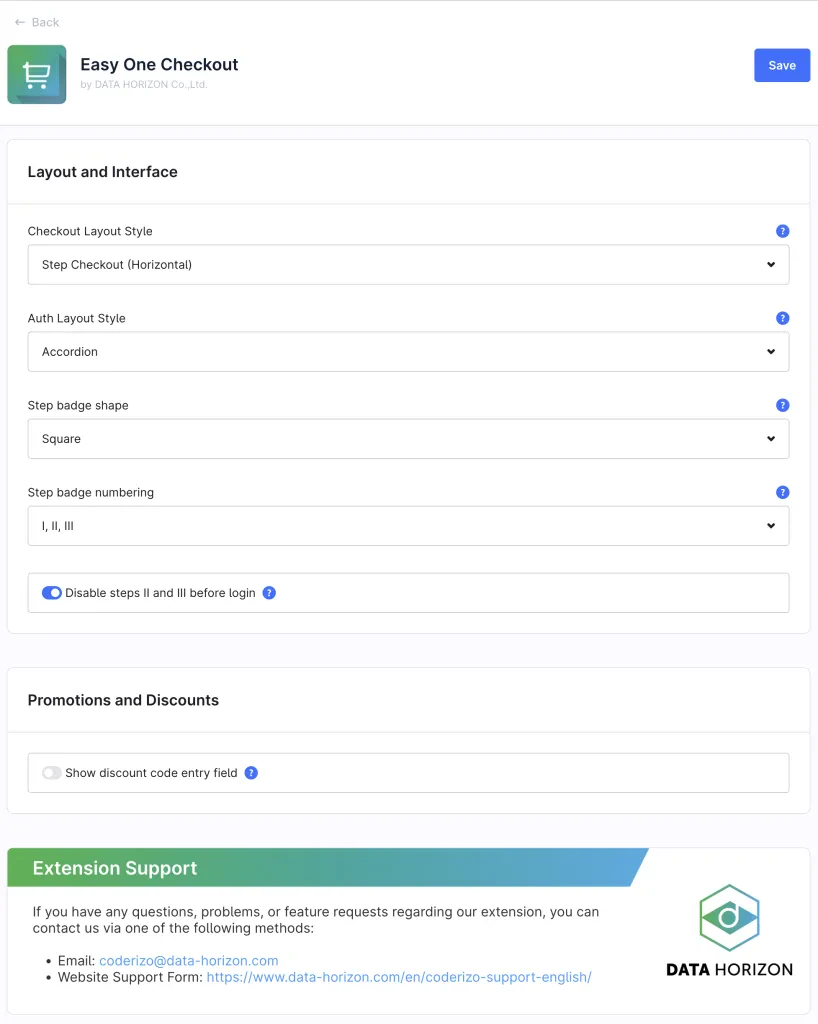Open the coderizo support email link

coord(188,961)
